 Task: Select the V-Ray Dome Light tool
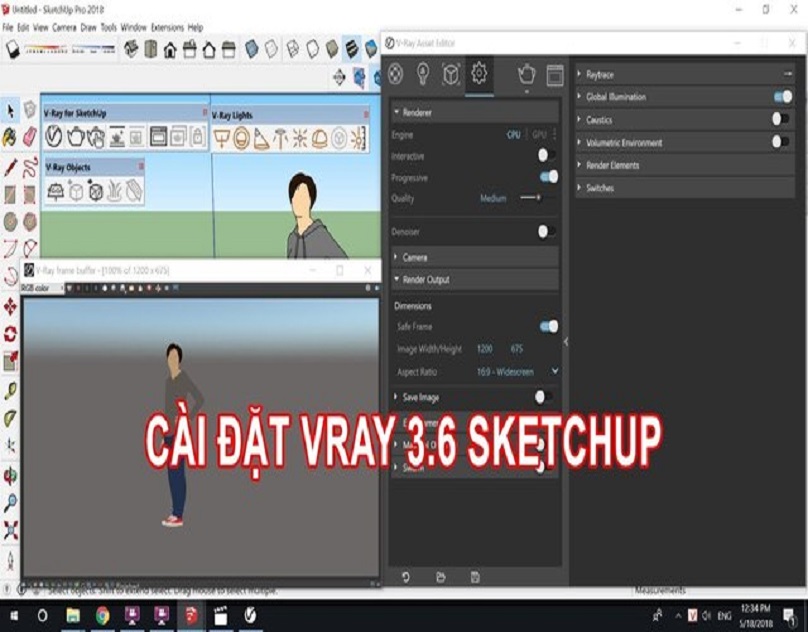coord(321,141)
